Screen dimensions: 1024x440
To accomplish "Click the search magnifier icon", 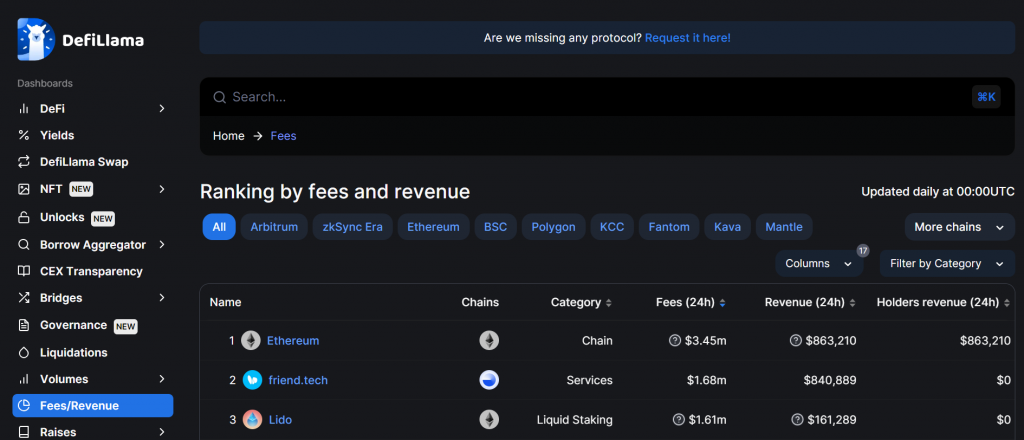I will tap(219, 97).
